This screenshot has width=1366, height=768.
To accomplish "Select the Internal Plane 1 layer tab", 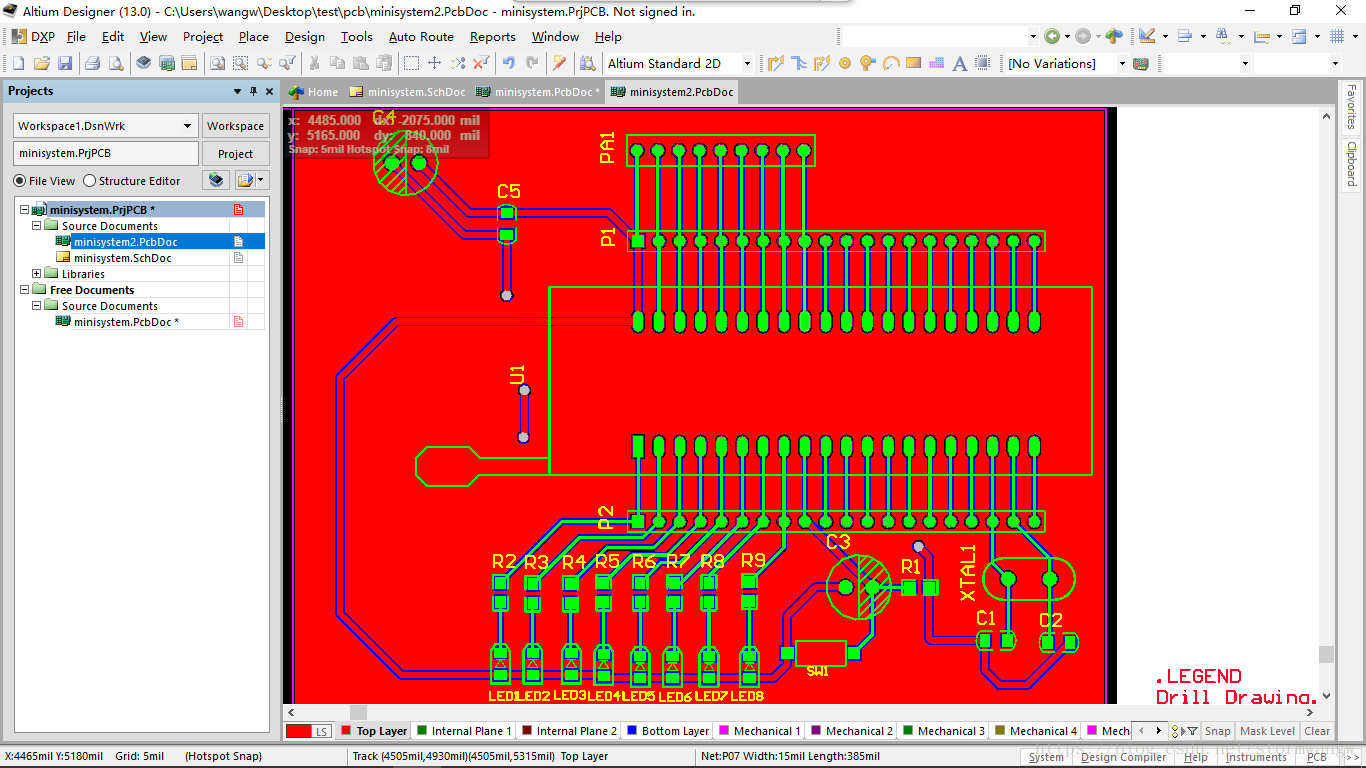I will coord(463,731).
